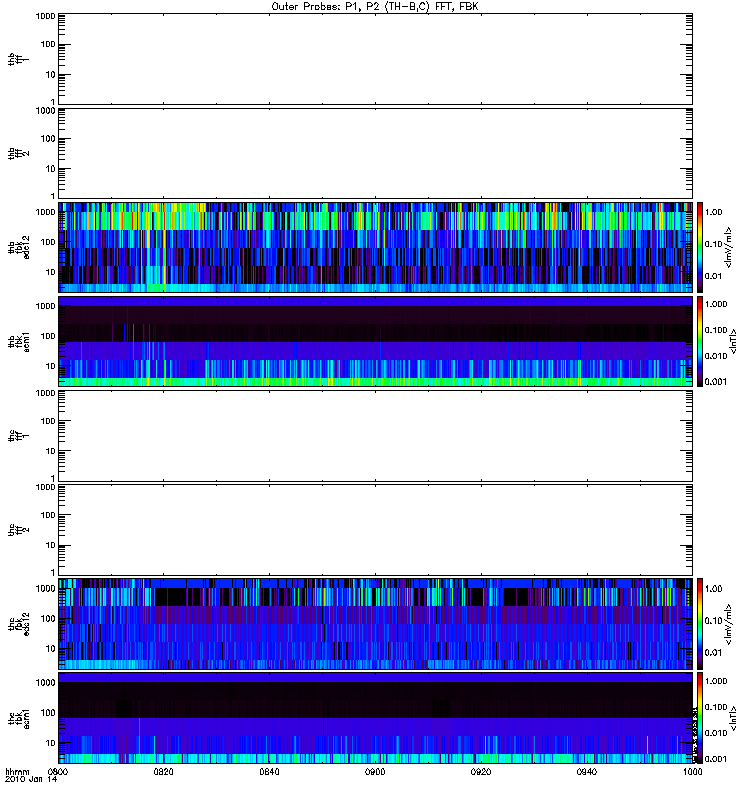Click the thc fbk scm1 spectrogram panel
This screenshot has height=800, width=750.
tap(376, 718)
